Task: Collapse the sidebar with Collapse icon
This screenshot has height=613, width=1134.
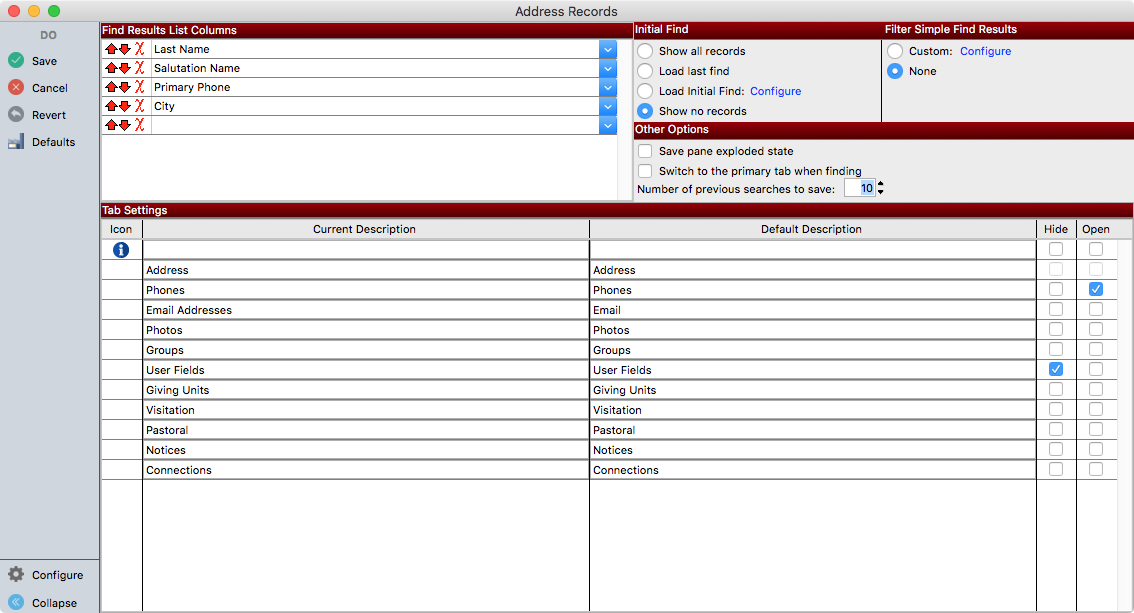Action: pos(16,603)
